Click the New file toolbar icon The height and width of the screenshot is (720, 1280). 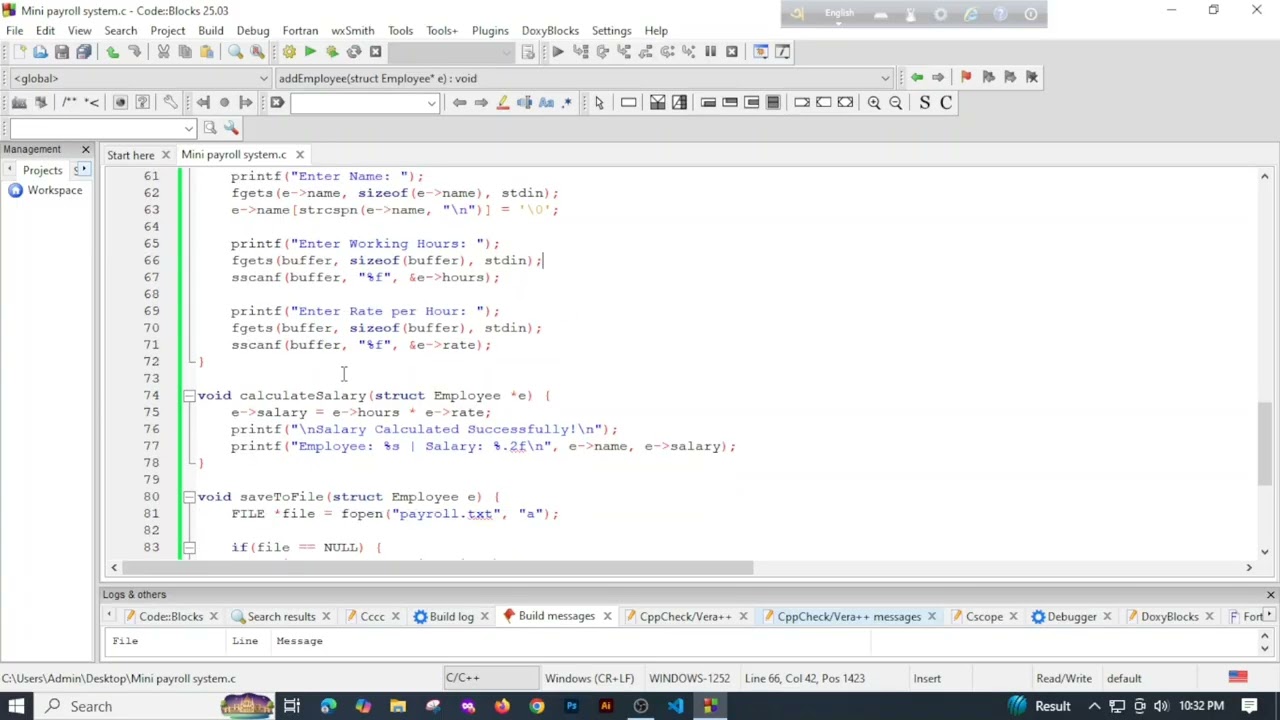[19, 52]
